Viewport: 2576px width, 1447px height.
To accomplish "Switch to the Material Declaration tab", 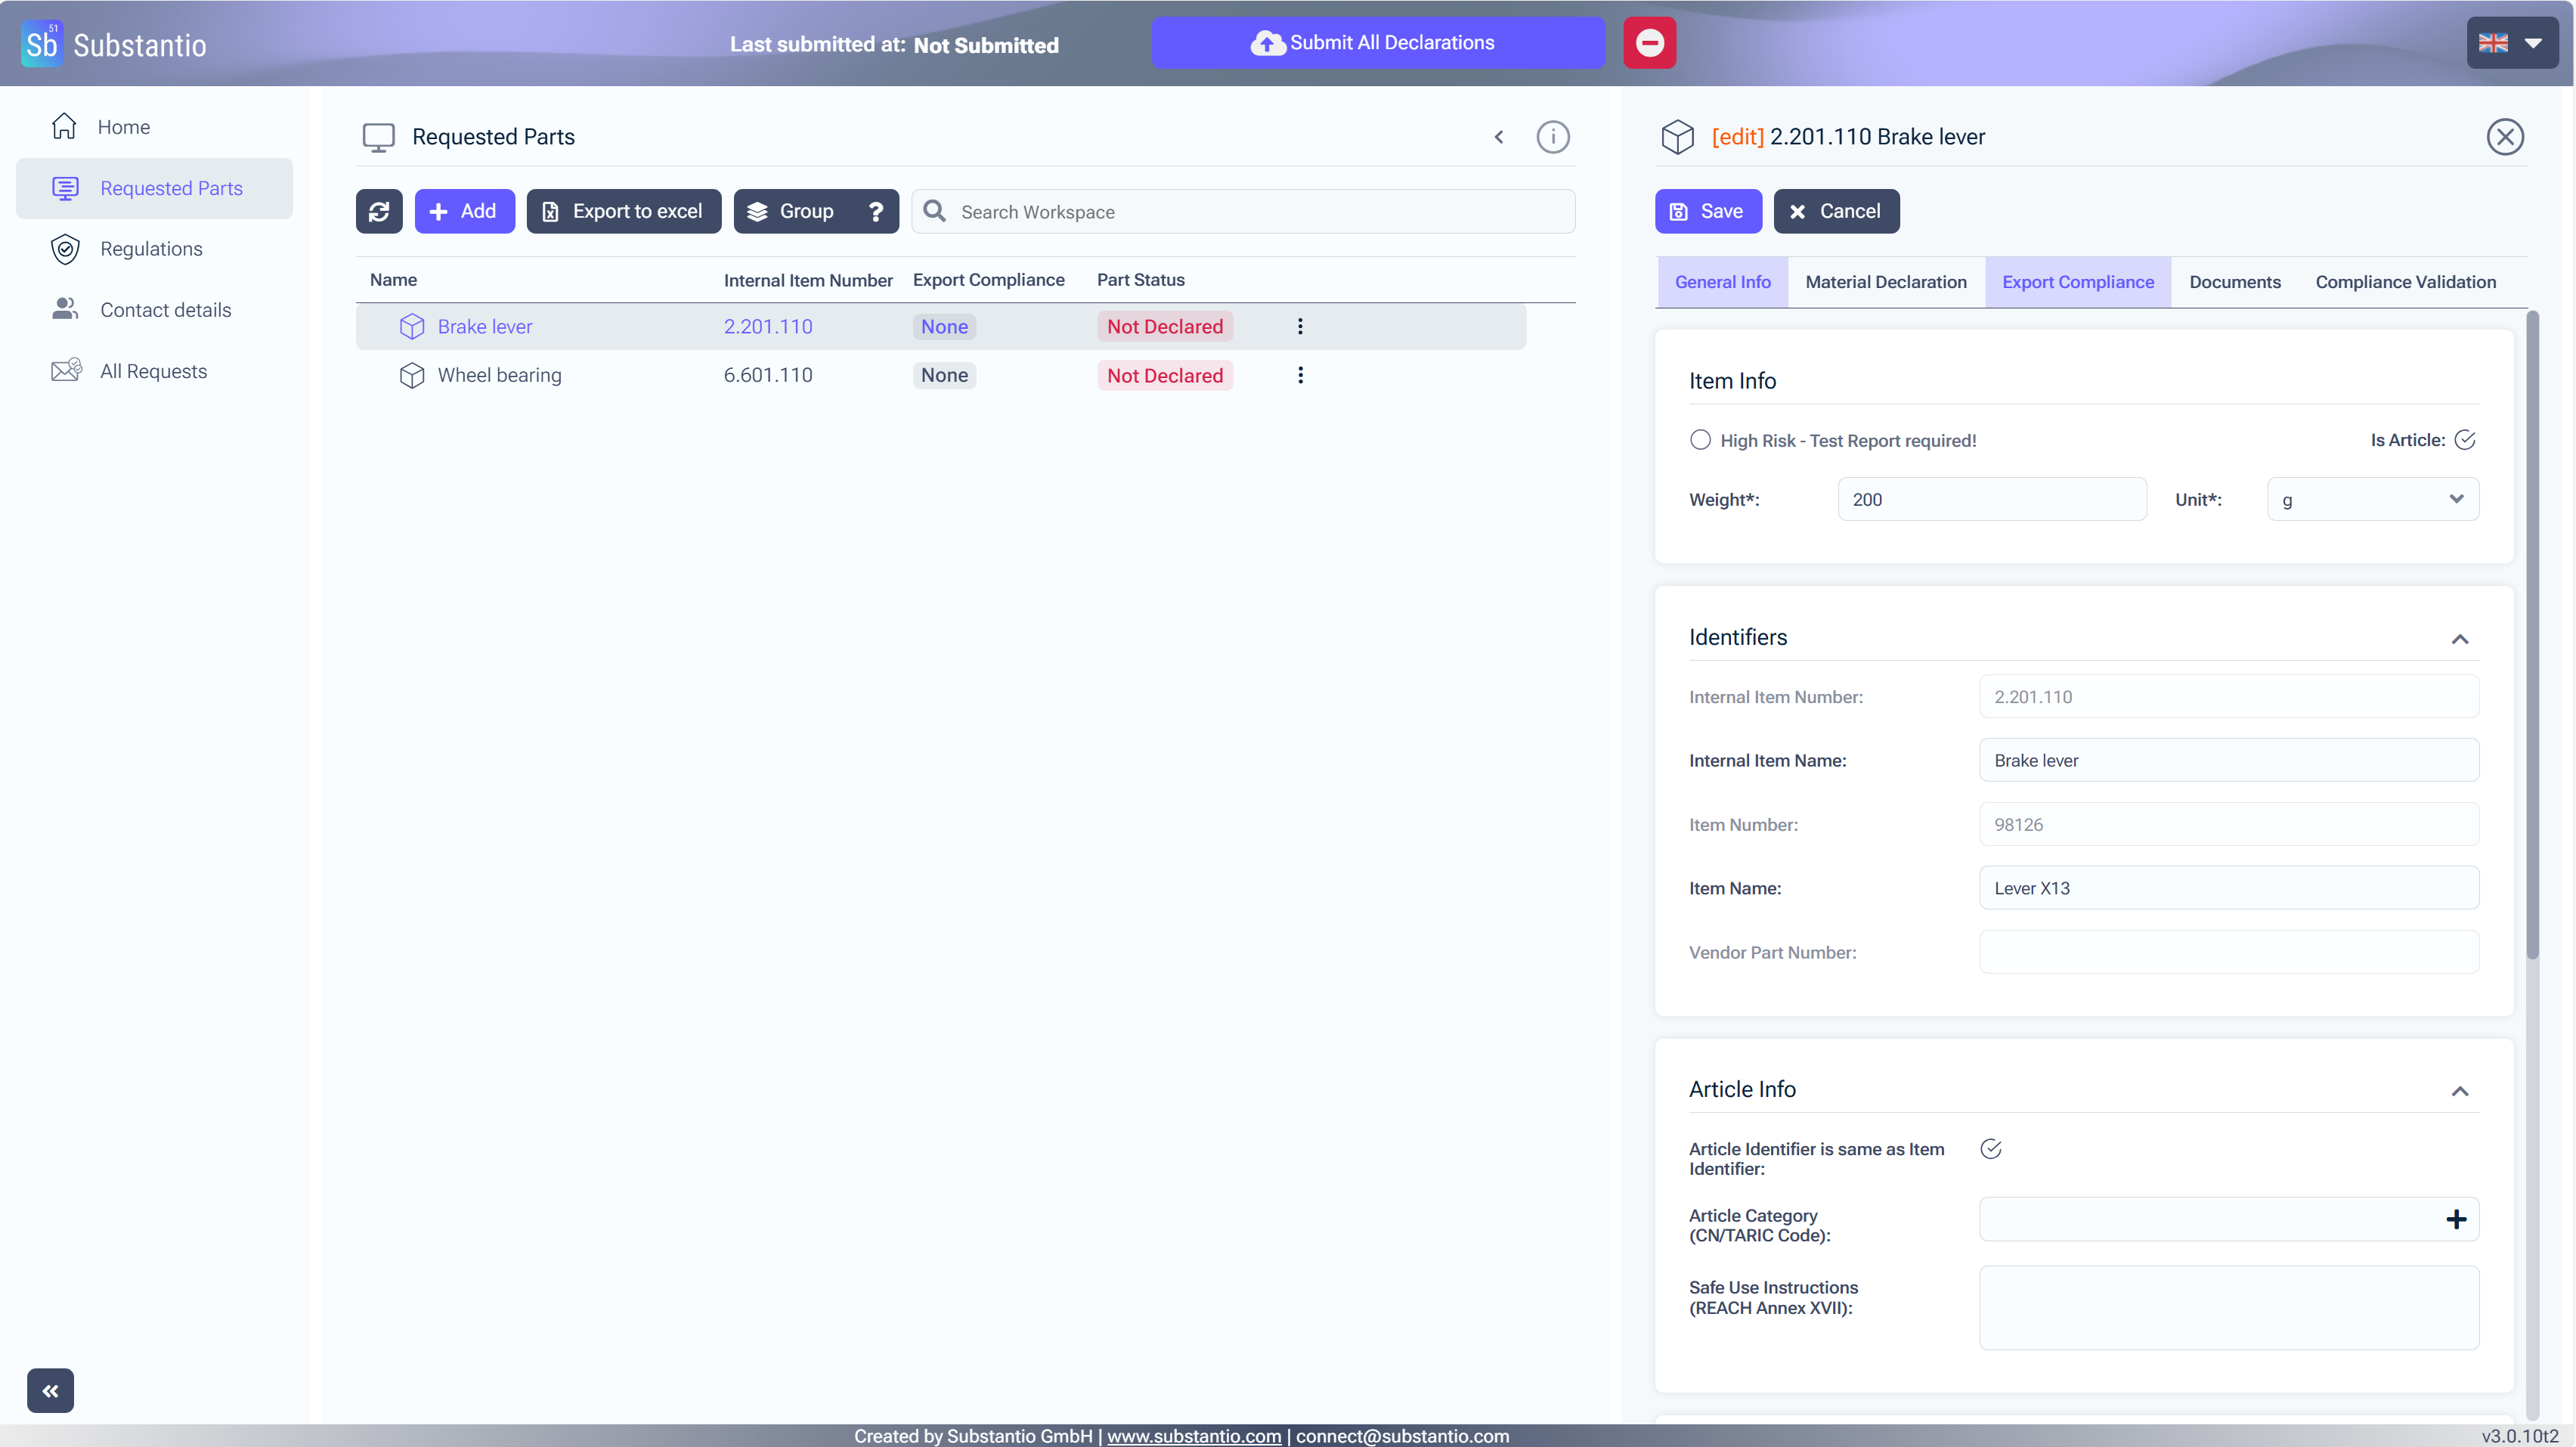I will coord(1885,282).
